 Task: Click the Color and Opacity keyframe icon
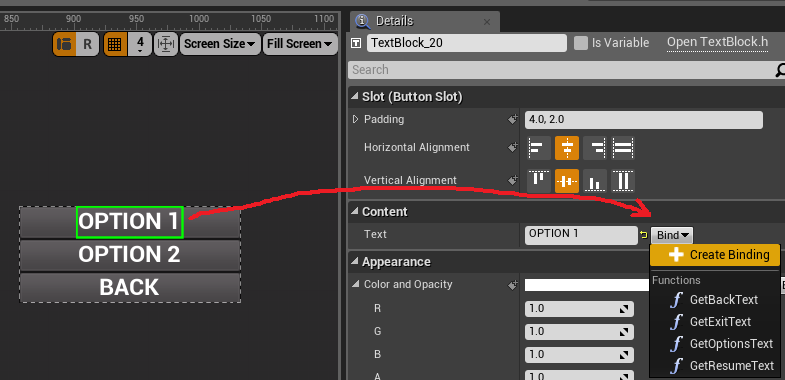pyautogui.click(x=512, y=285)
